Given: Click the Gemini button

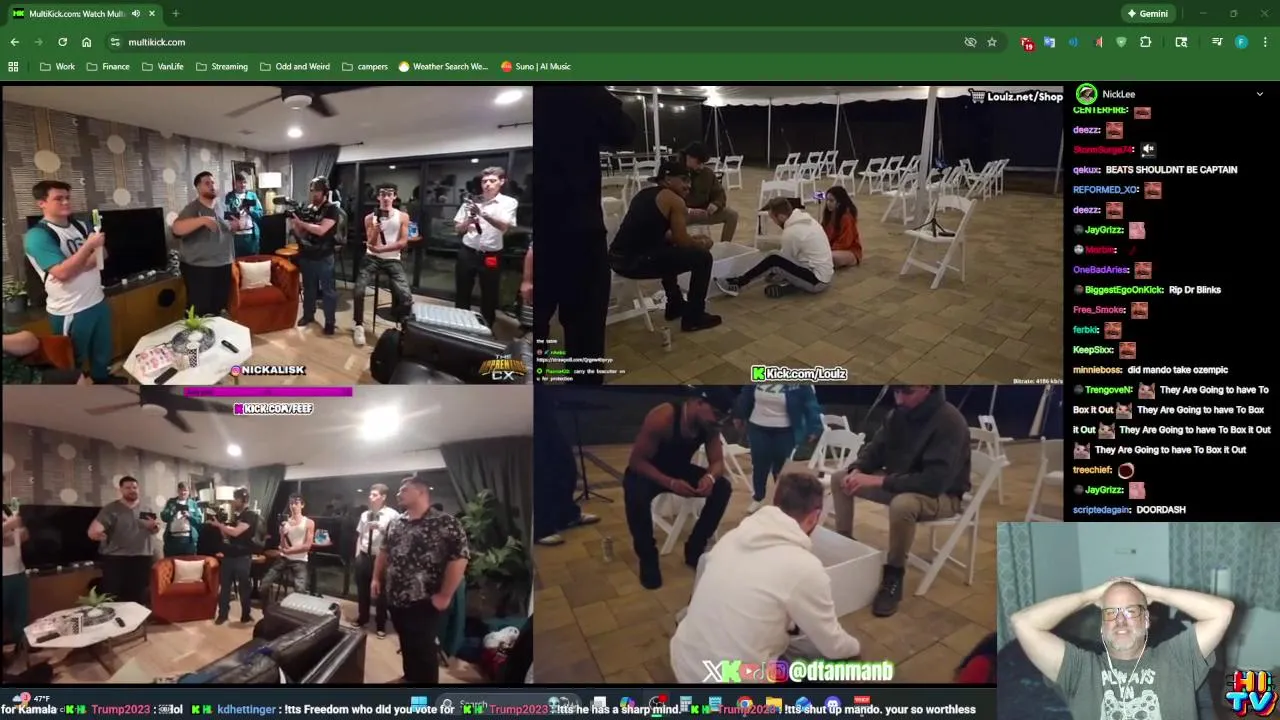Looking at the screenshot, I should (x=1146, y=13).
